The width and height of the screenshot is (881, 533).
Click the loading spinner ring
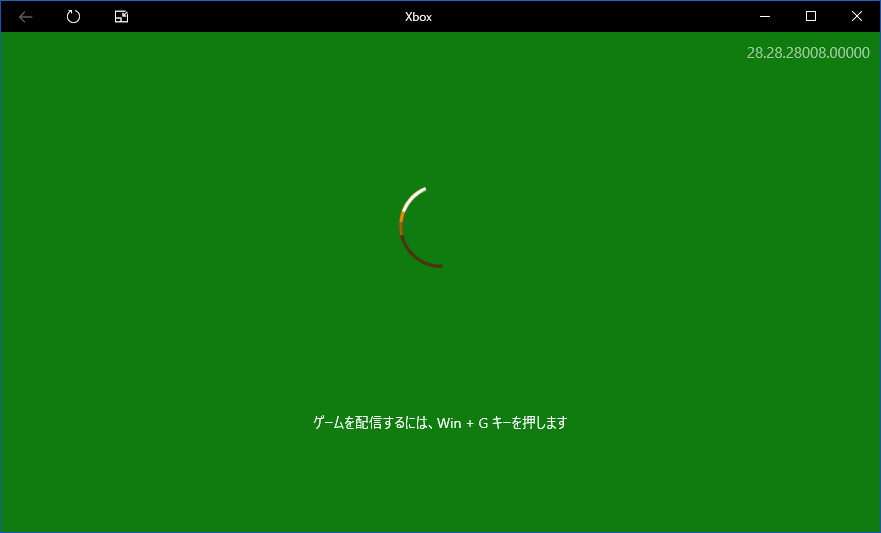(x=421, y=227)
